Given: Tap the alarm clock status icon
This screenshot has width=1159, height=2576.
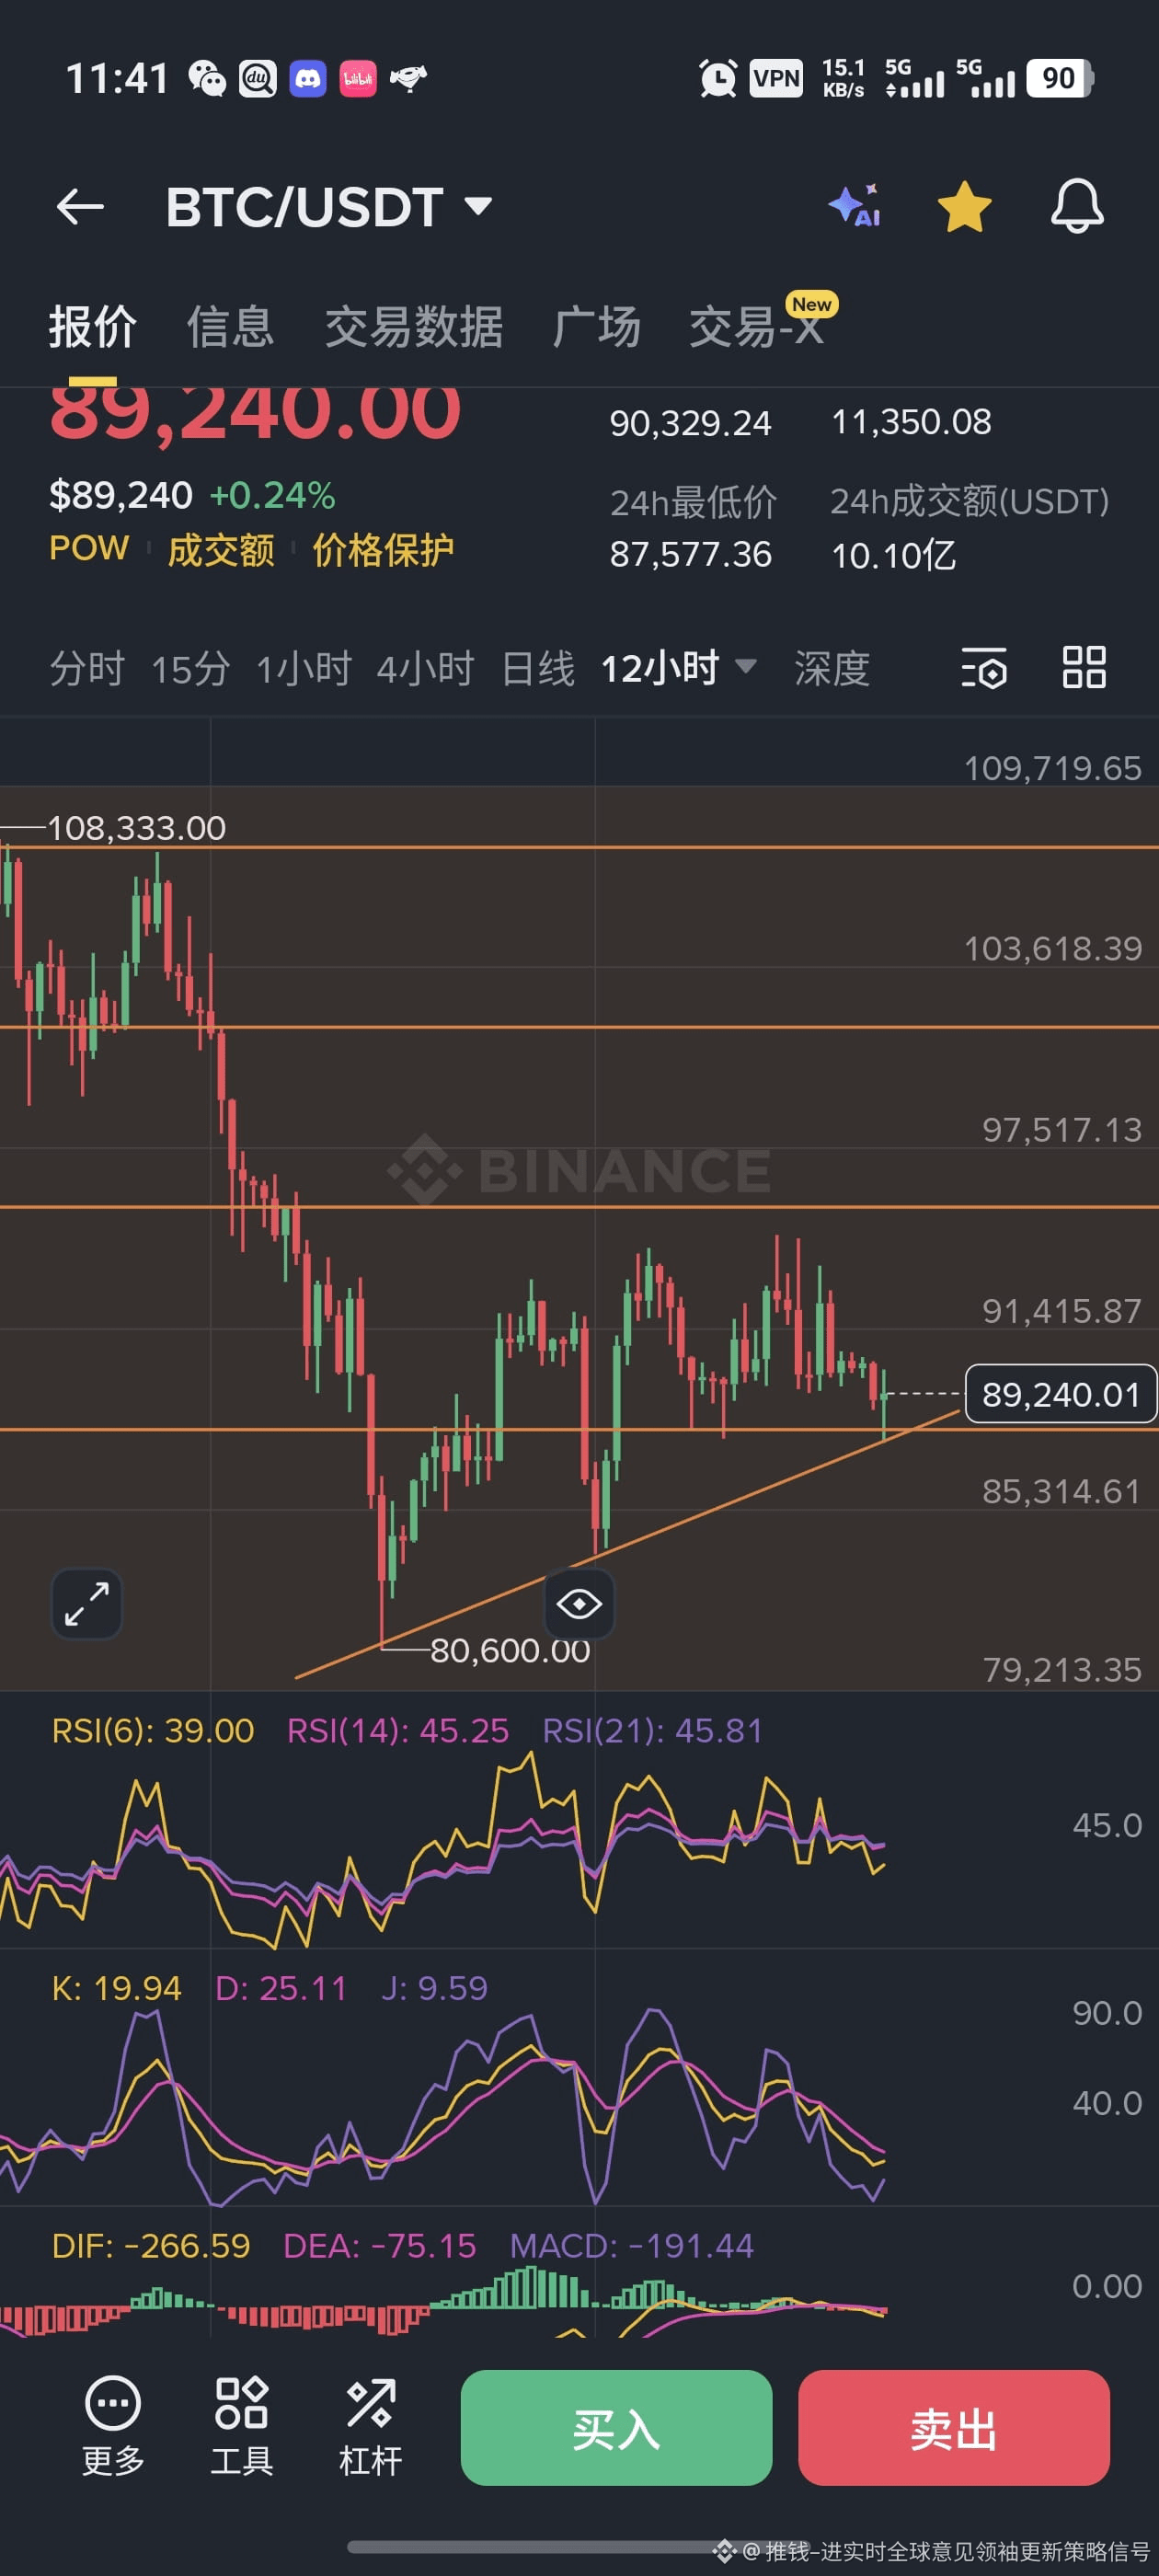Looking at the screenshot, I should click(x=718, y=78).
